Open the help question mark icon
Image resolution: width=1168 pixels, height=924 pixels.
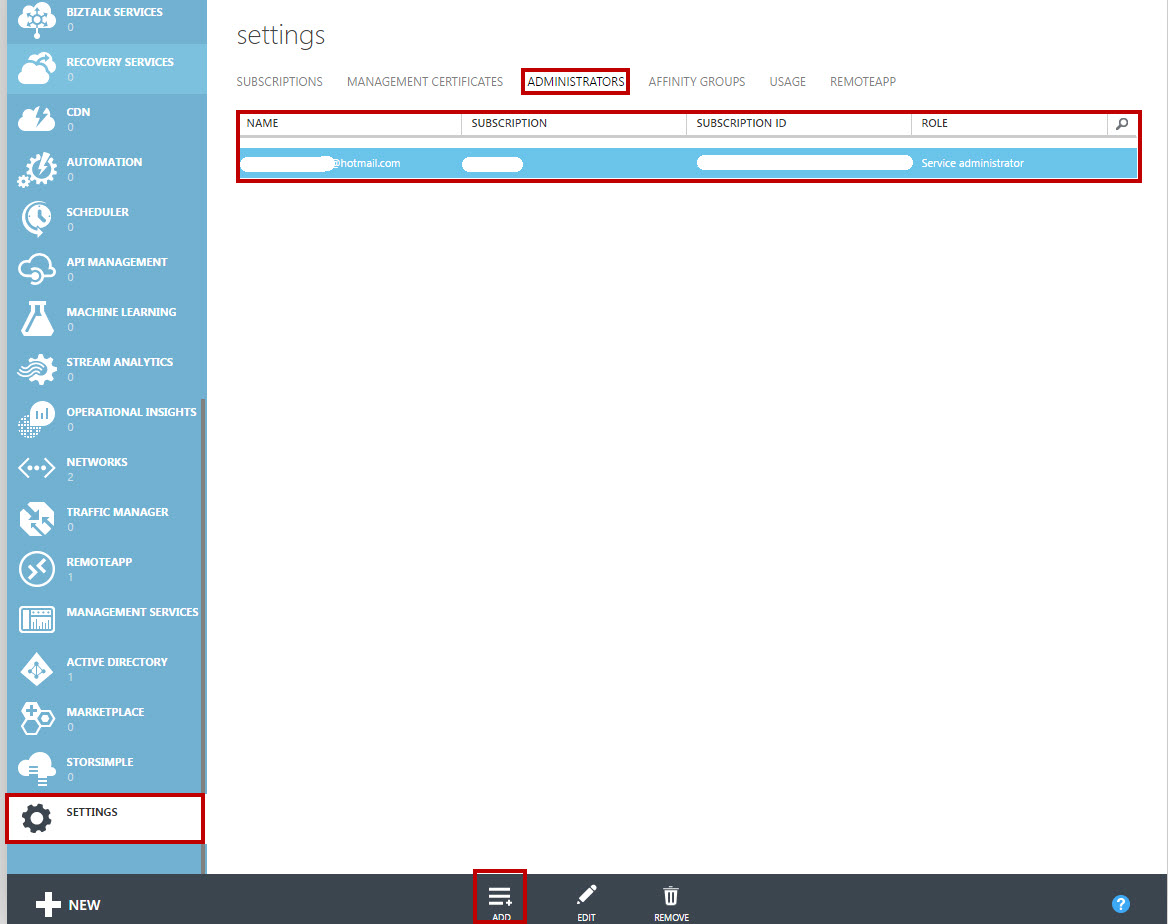1120,904
